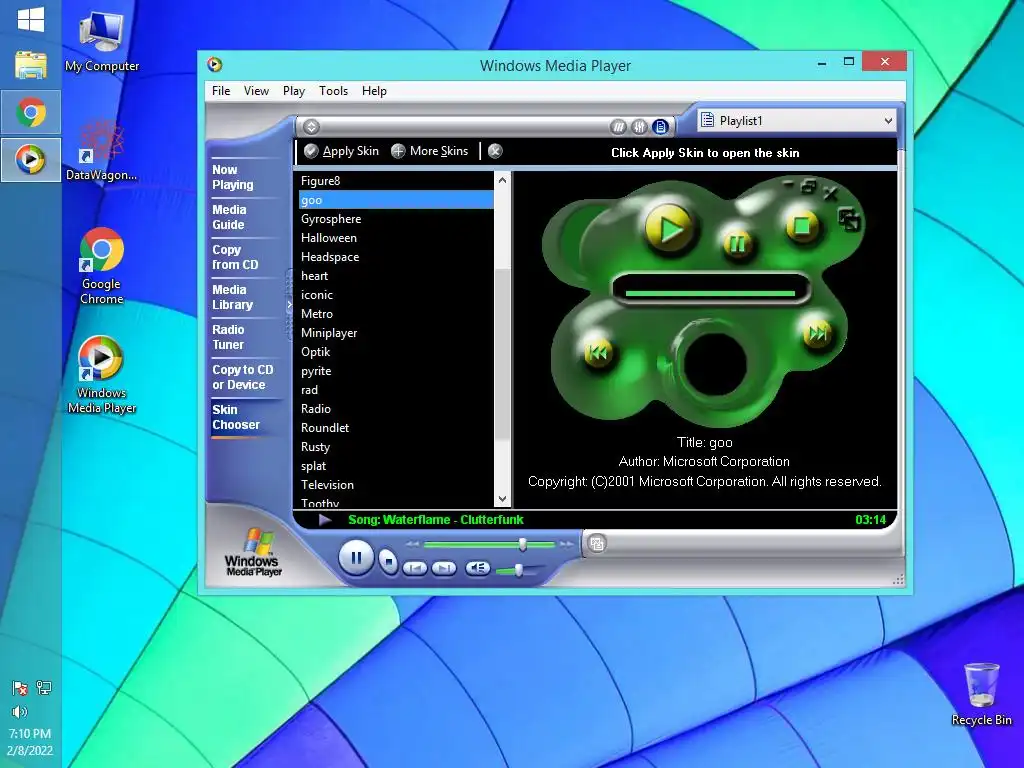This screenshot has width=1024, height=768.
Task: Switch to the Now Playing tab
Action: [x=232, y=177]
